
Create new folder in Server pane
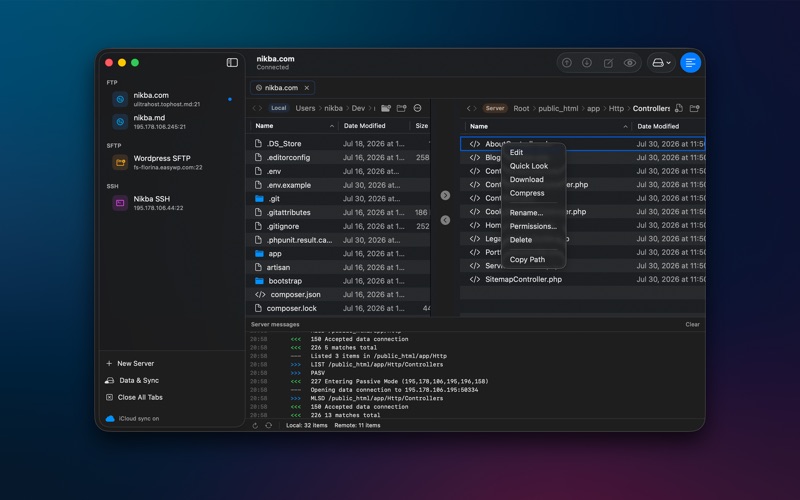(x=694, y=108)
